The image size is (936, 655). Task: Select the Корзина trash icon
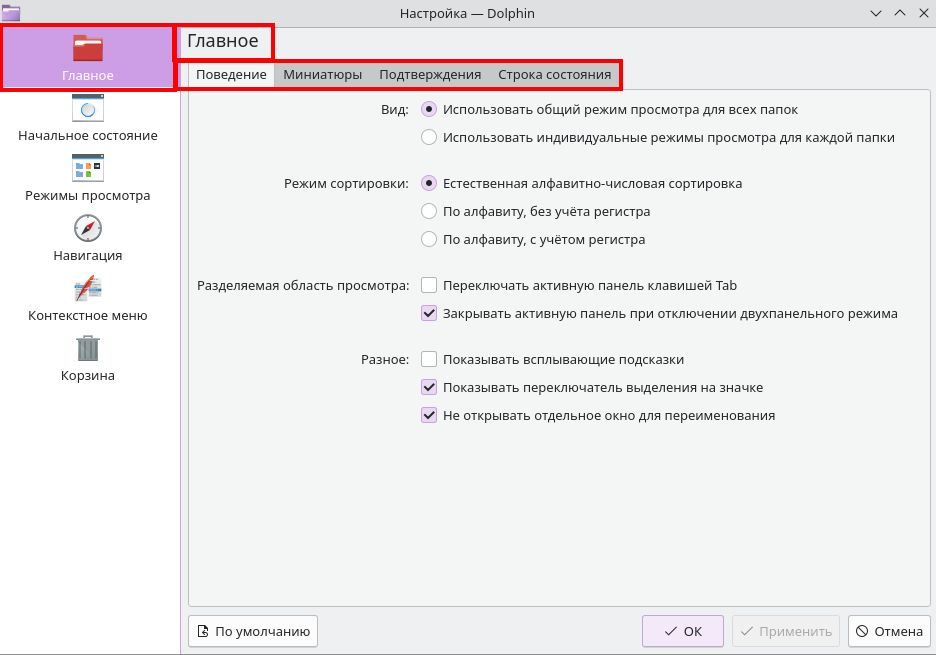tap(88, 348)
